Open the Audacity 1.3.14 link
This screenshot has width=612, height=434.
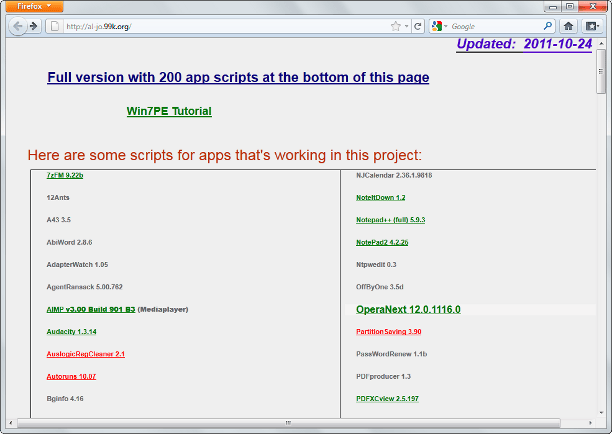pos(71,332)
